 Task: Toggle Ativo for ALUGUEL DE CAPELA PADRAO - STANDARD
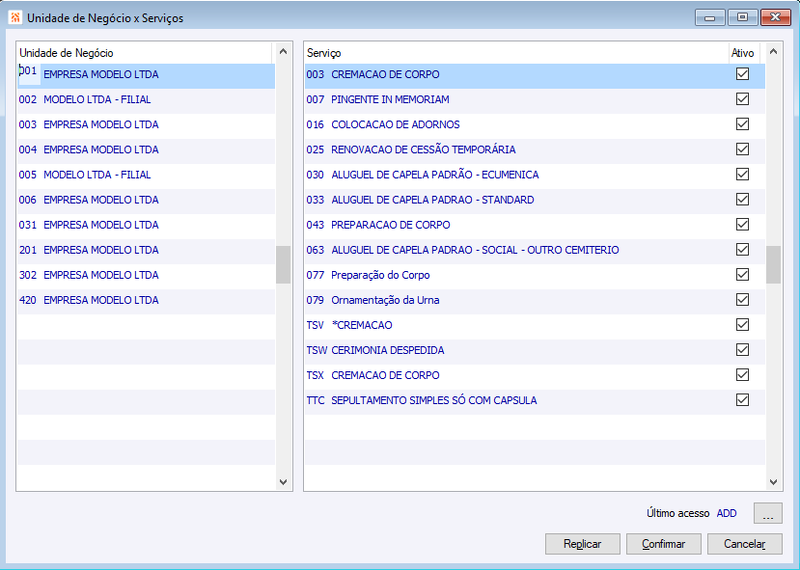click(742, 199)
